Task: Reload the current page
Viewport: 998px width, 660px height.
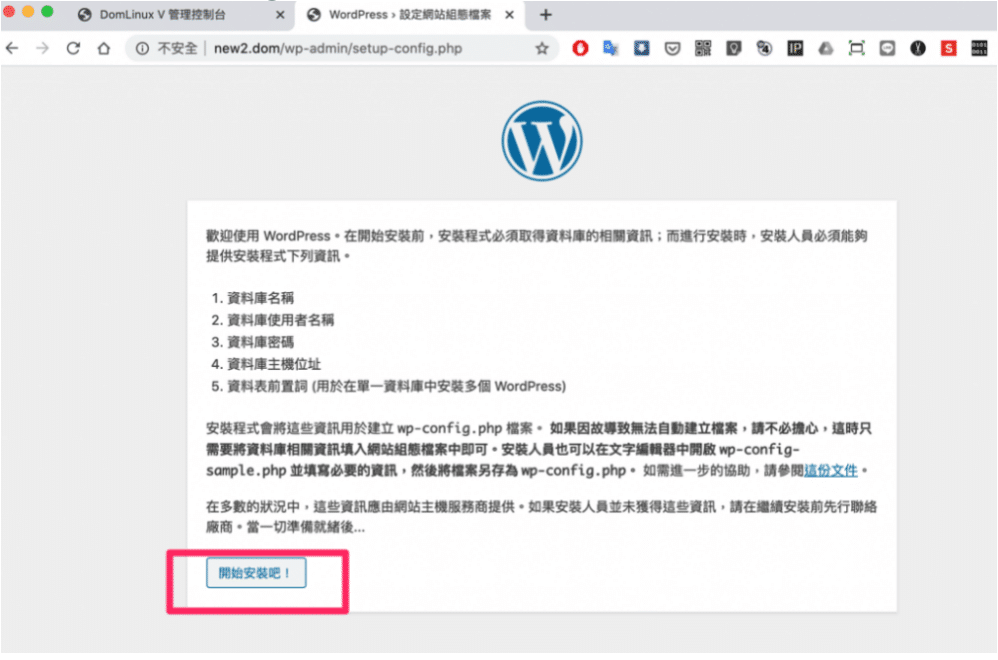Action: 73,48
